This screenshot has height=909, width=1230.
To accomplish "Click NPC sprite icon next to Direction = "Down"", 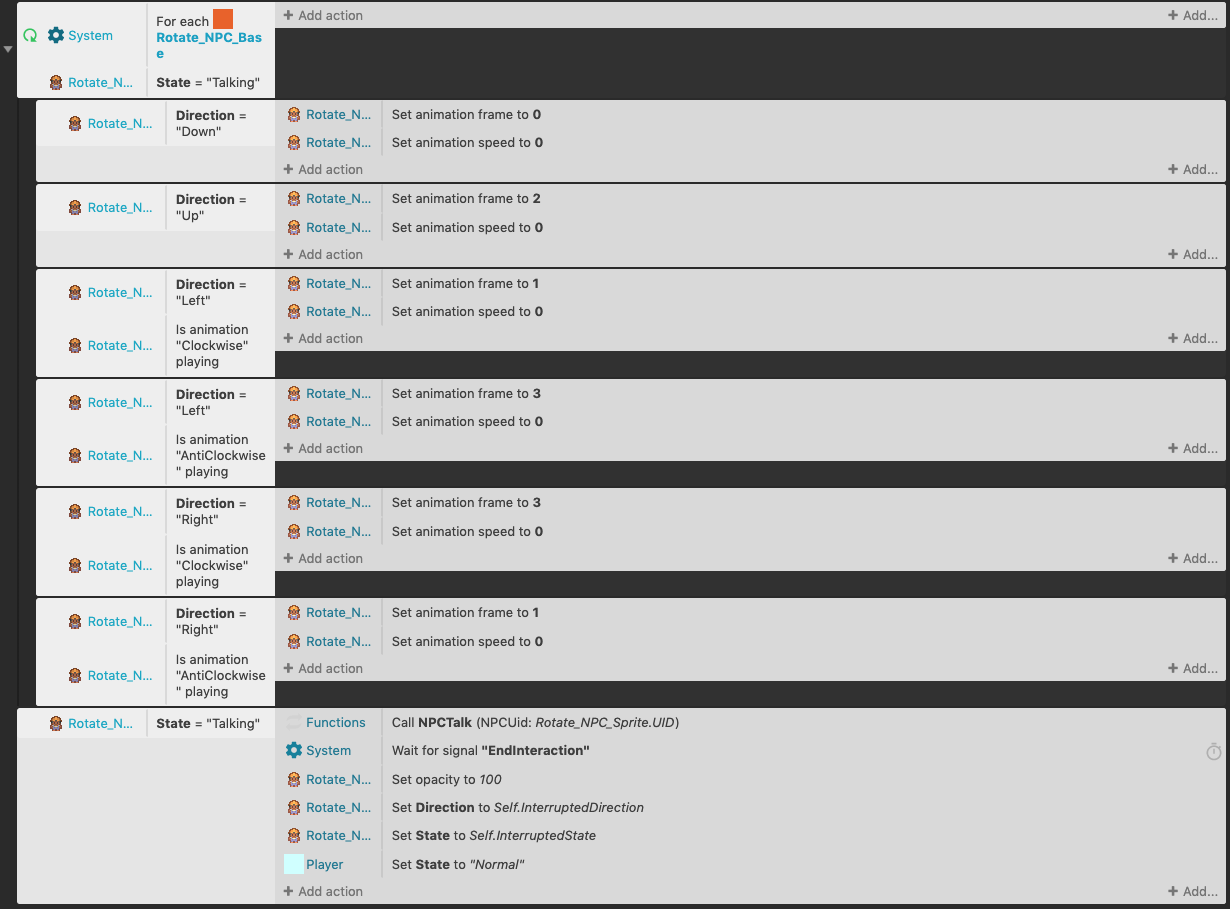I will (x=75, y=124).
